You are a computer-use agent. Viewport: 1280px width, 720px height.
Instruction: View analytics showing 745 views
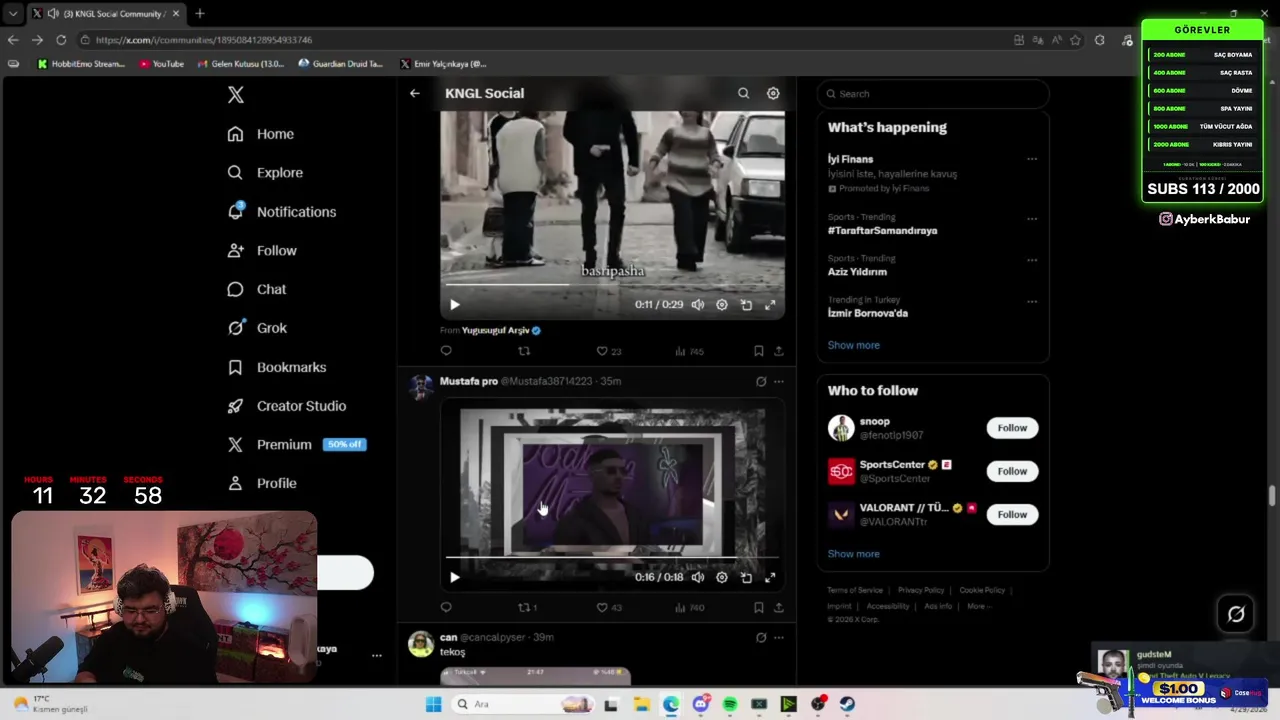690,351
